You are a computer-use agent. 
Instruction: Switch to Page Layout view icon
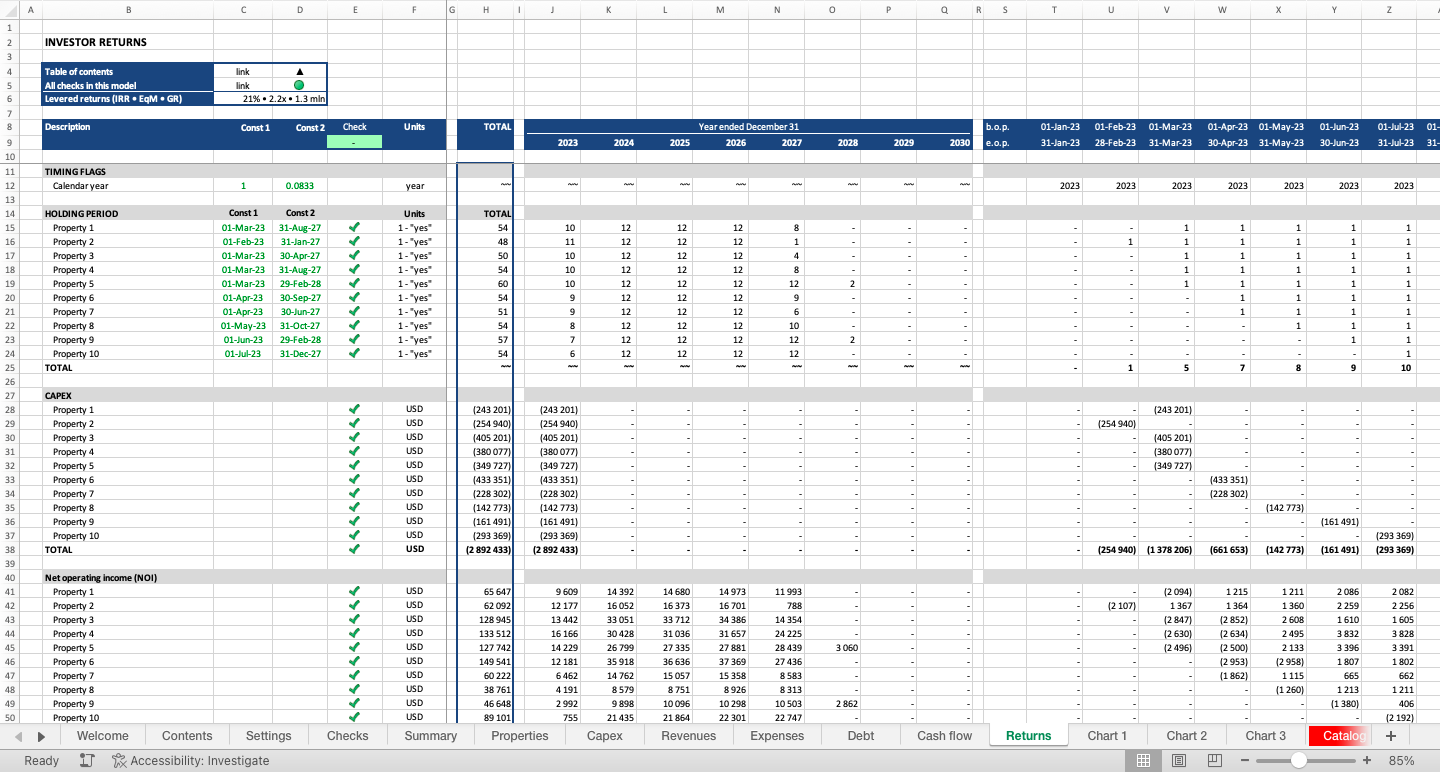(1179, 761)
